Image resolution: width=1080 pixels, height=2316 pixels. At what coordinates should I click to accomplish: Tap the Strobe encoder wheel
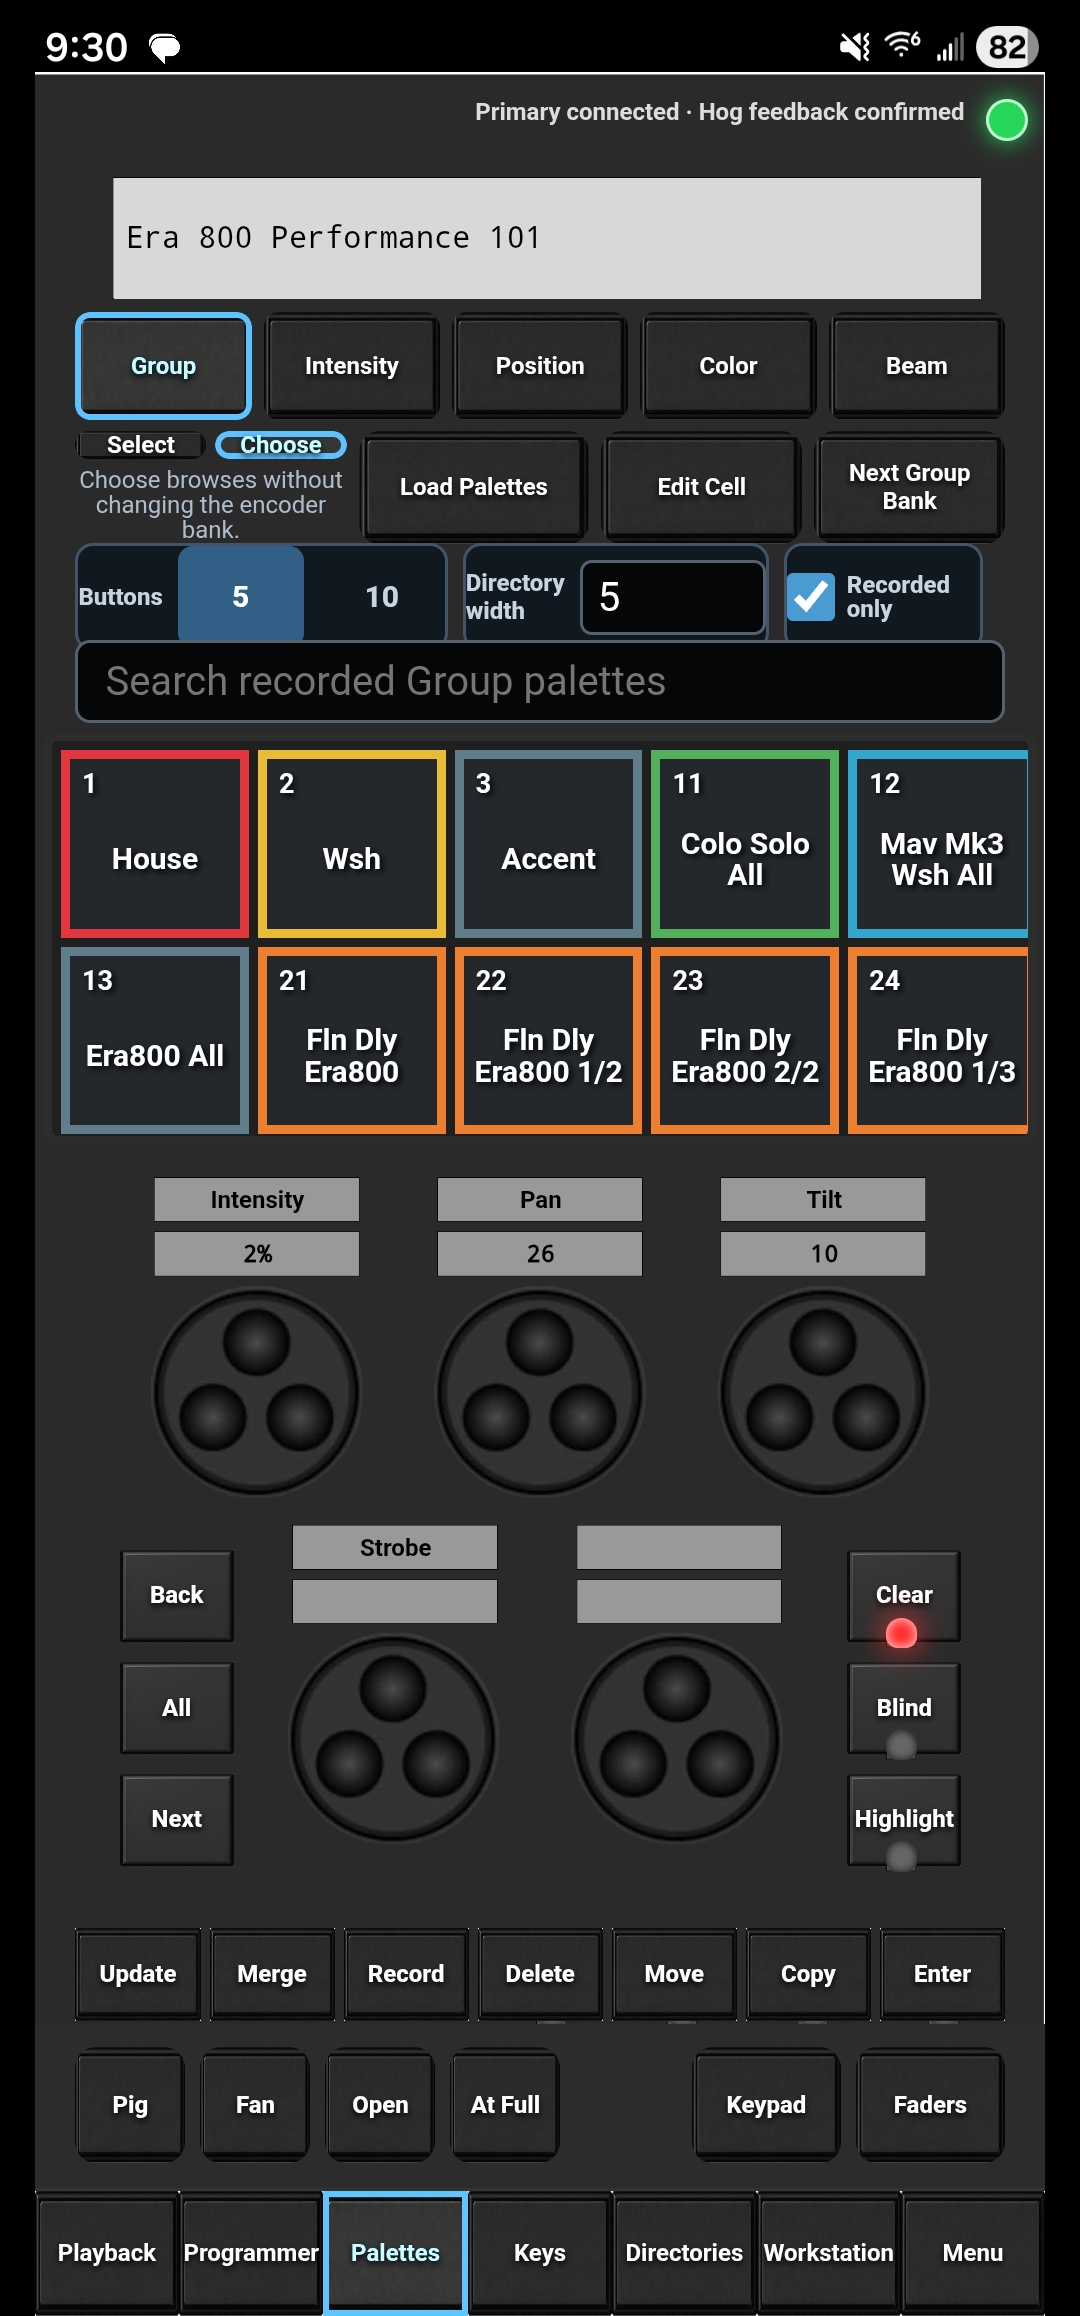click(394, 1739)
